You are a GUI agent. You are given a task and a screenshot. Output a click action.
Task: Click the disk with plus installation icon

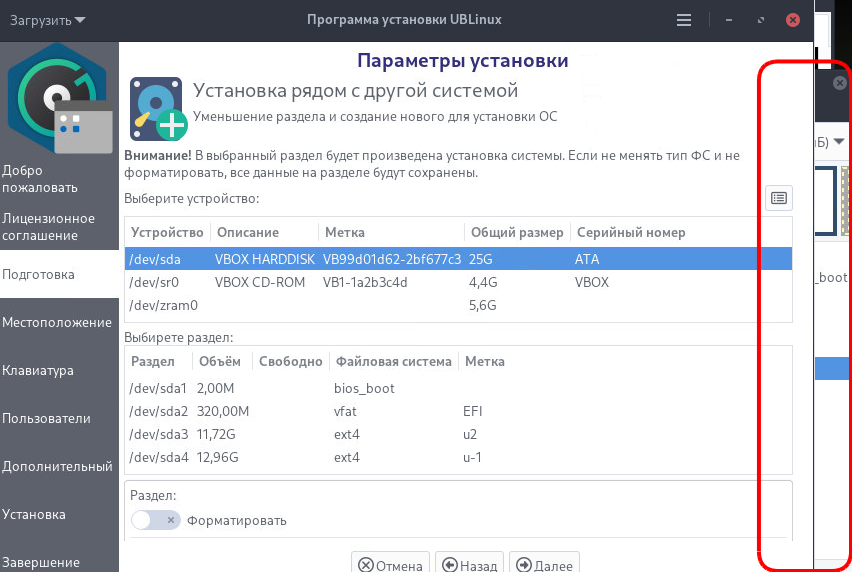point(158,109)
